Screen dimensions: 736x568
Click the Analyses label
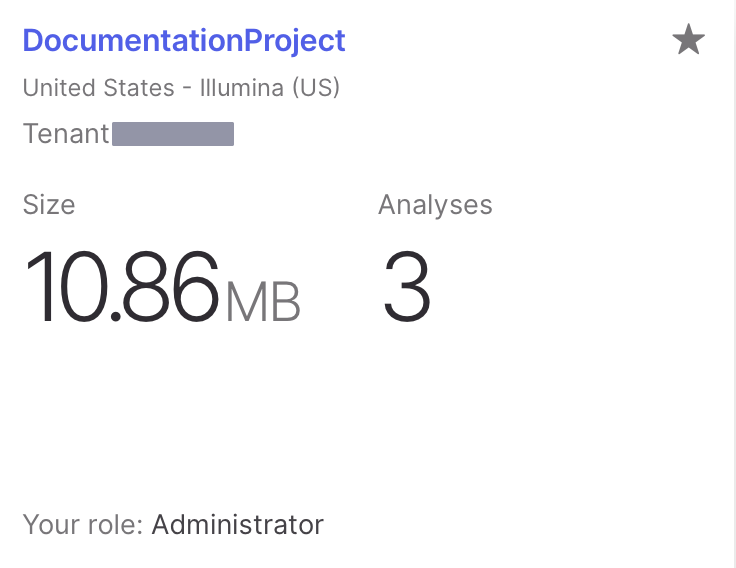(435, 205)
